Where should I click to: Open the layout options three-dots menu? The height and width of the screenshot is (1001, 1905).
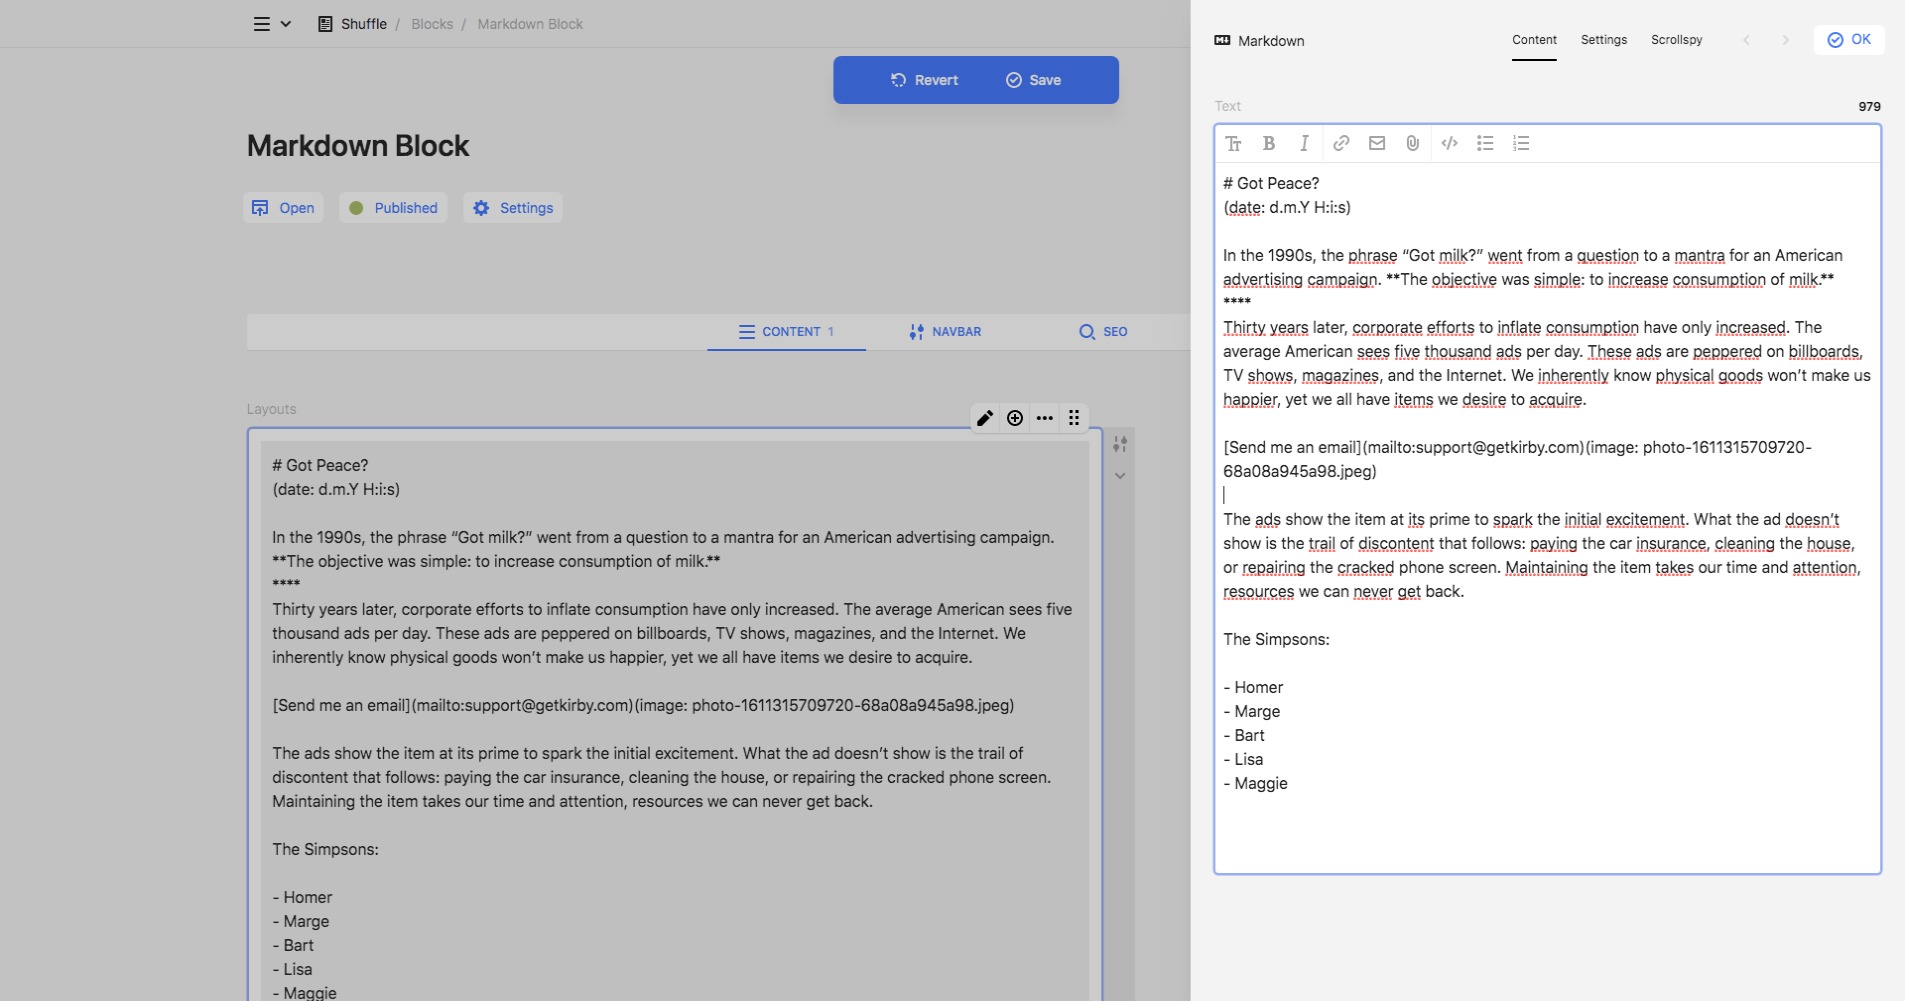1044,418
